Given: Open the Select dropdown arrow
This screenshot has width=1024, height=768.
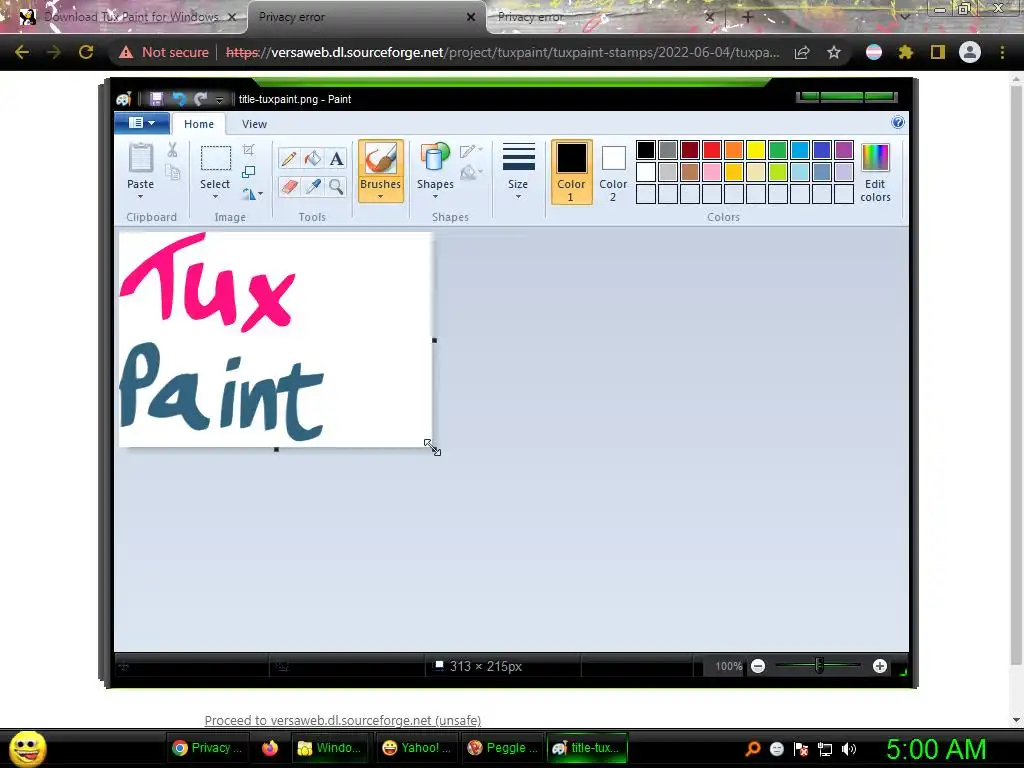Looking at the screenshot, I should [215, 197].
